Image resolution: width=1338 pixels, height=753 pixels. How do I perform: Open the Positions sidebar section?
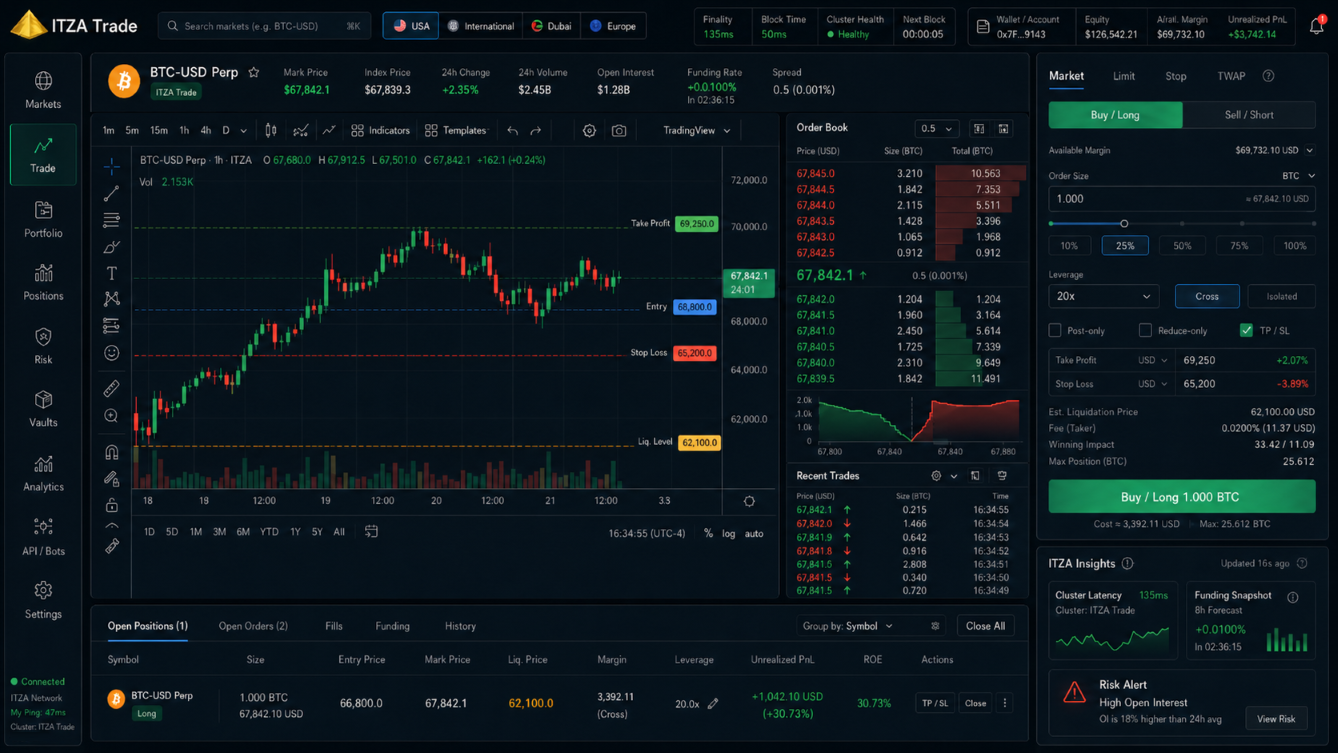coord(43,283)
